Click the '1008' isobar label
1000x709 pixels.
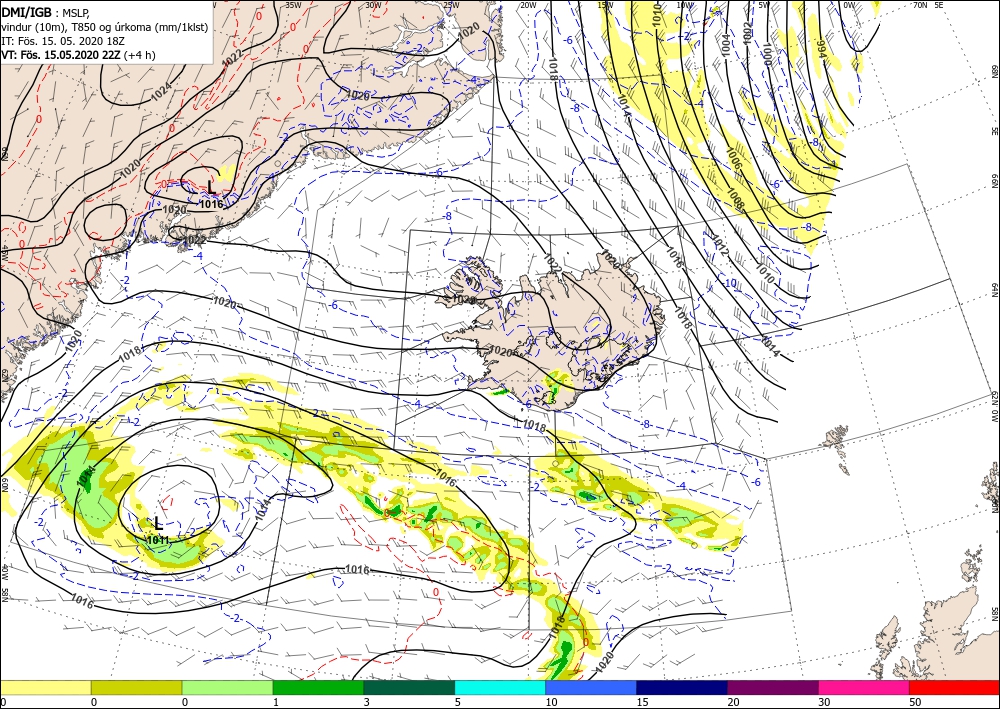[735, 200]
